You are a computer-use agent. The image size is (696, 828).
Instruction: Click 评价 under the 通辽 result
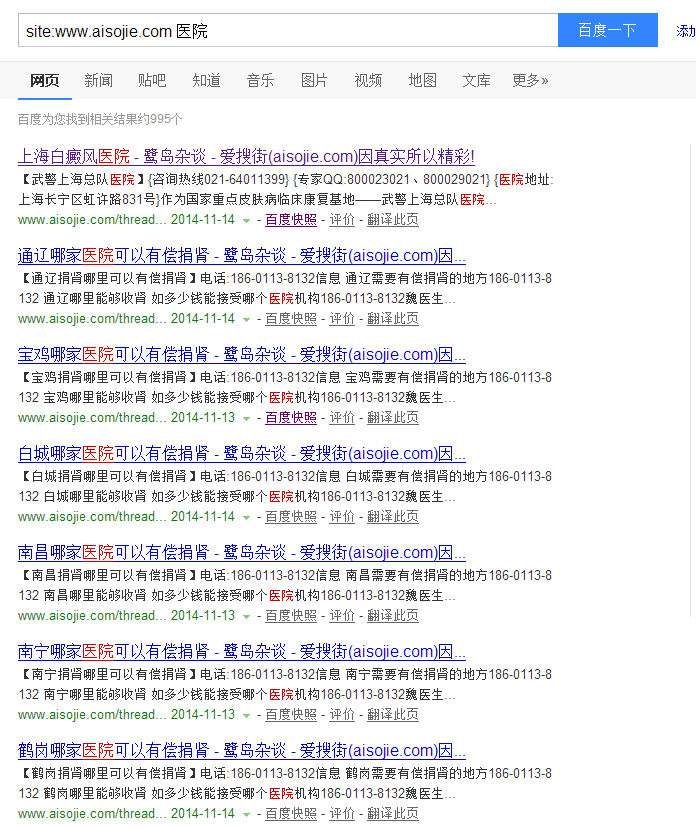tap(342, 319)
